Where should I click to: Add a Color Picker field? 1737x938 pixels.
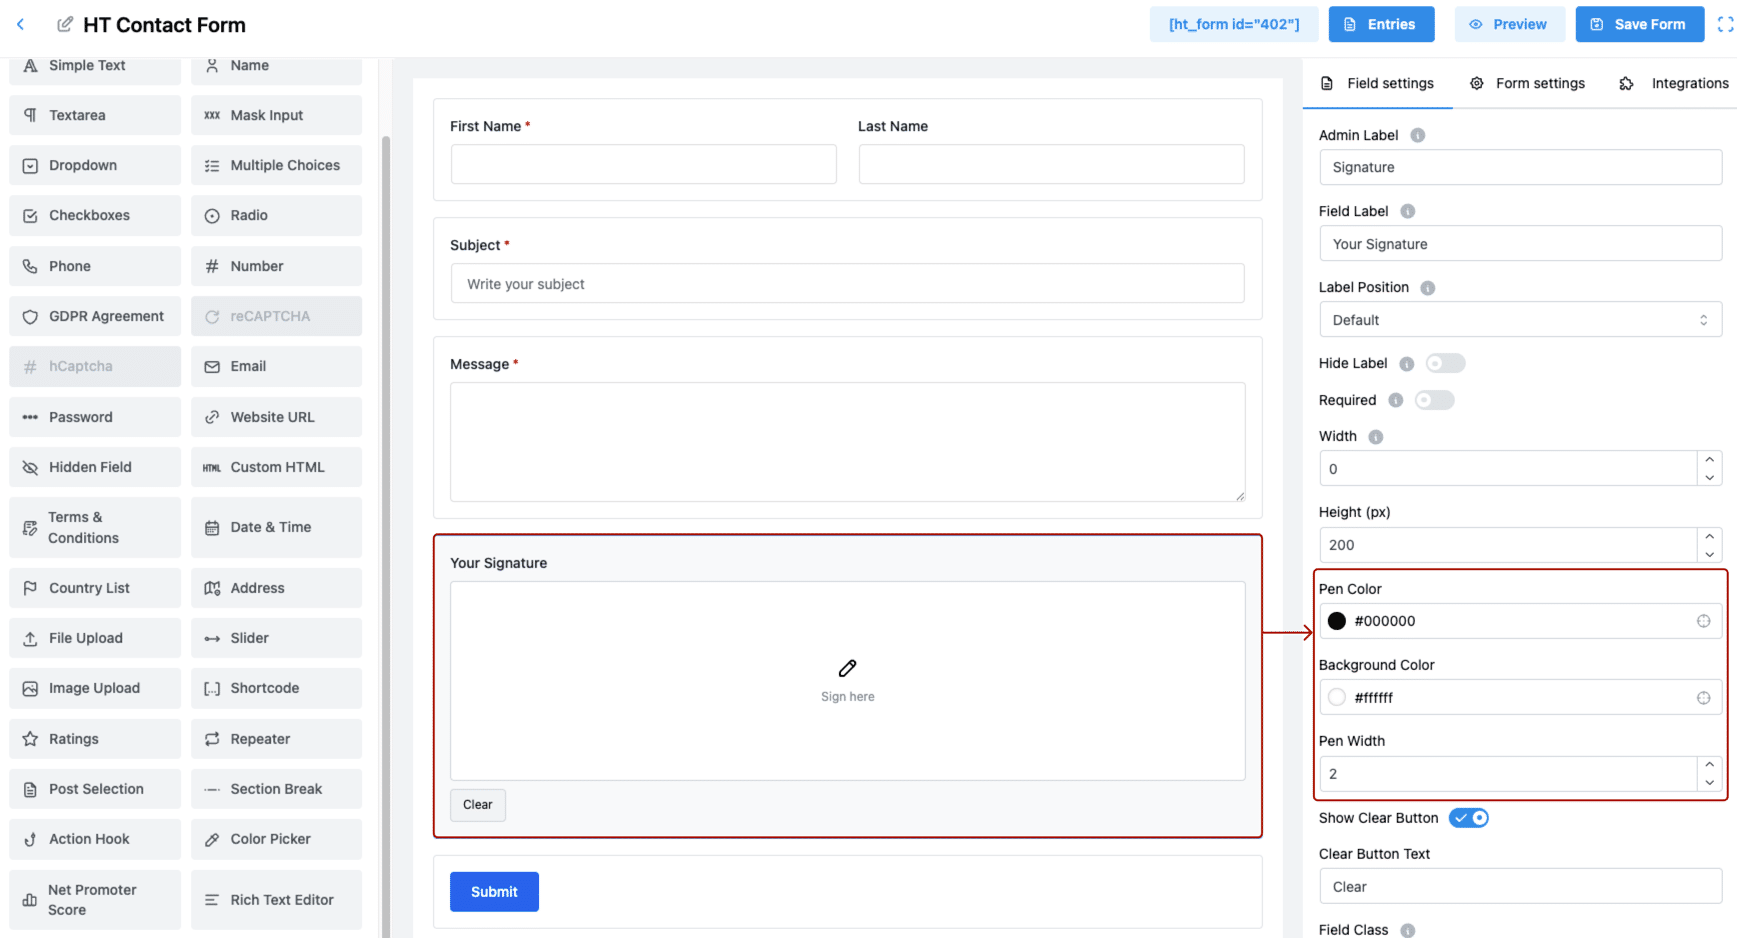tap(276, 839)
